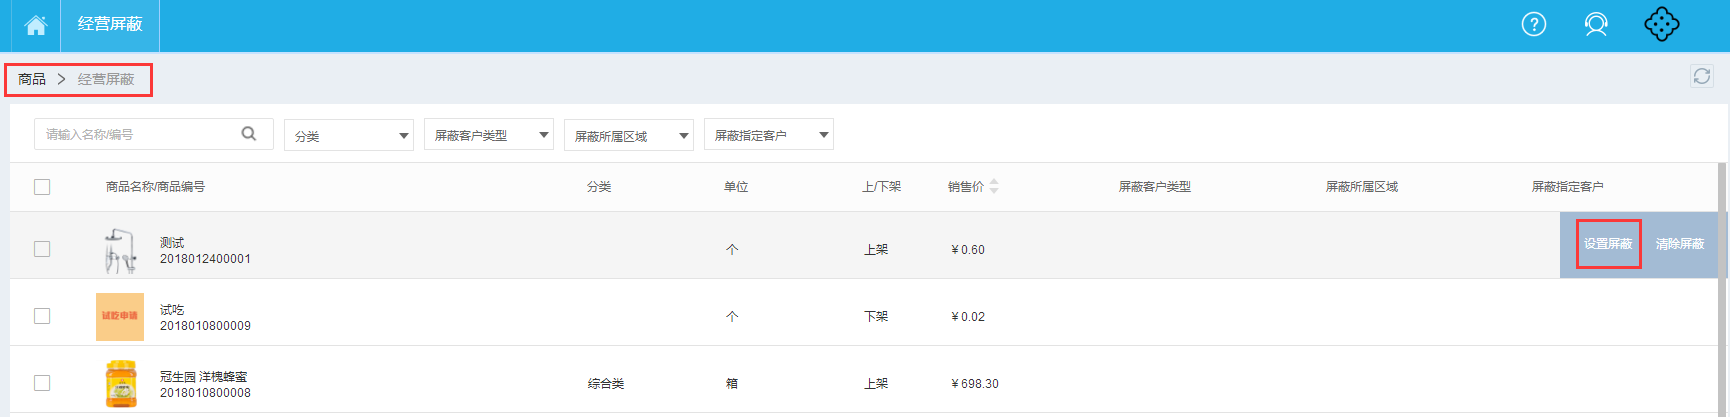Check the box for 测试 product

(42, 249)
